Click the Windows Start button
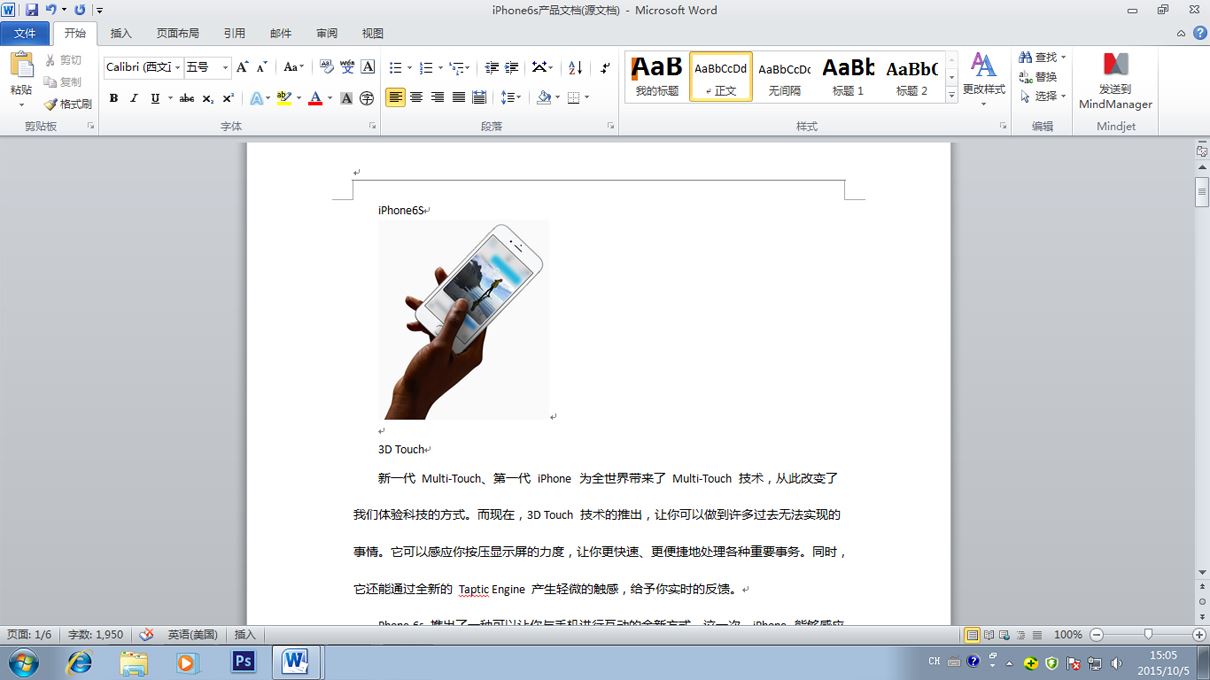 coord(23,662)
